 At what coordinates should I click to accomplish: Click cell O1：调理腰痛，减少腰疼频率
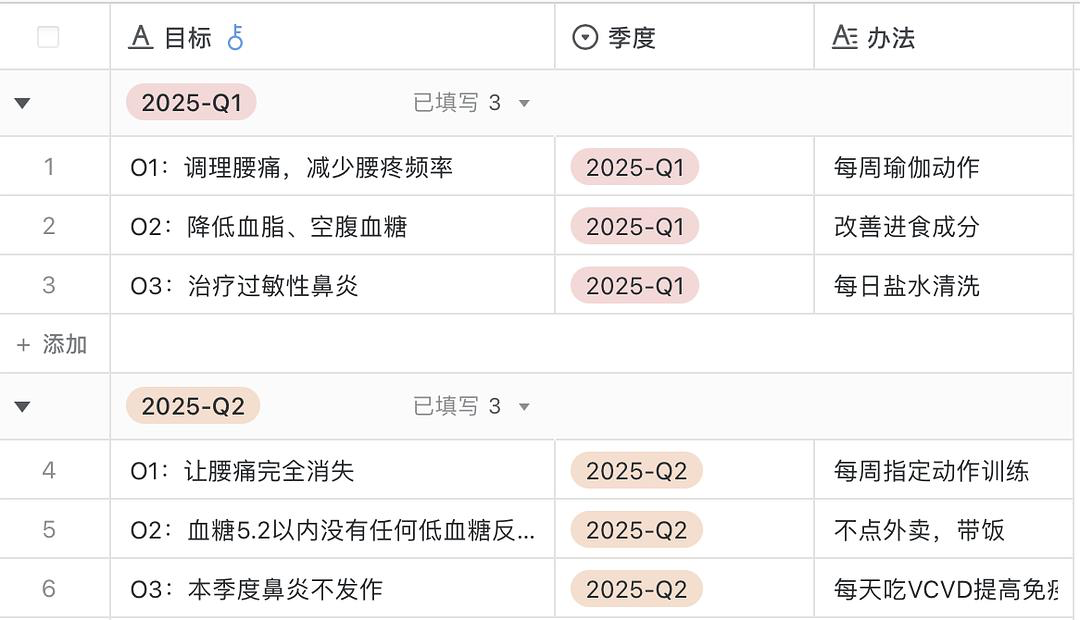[x=333, y=167]
